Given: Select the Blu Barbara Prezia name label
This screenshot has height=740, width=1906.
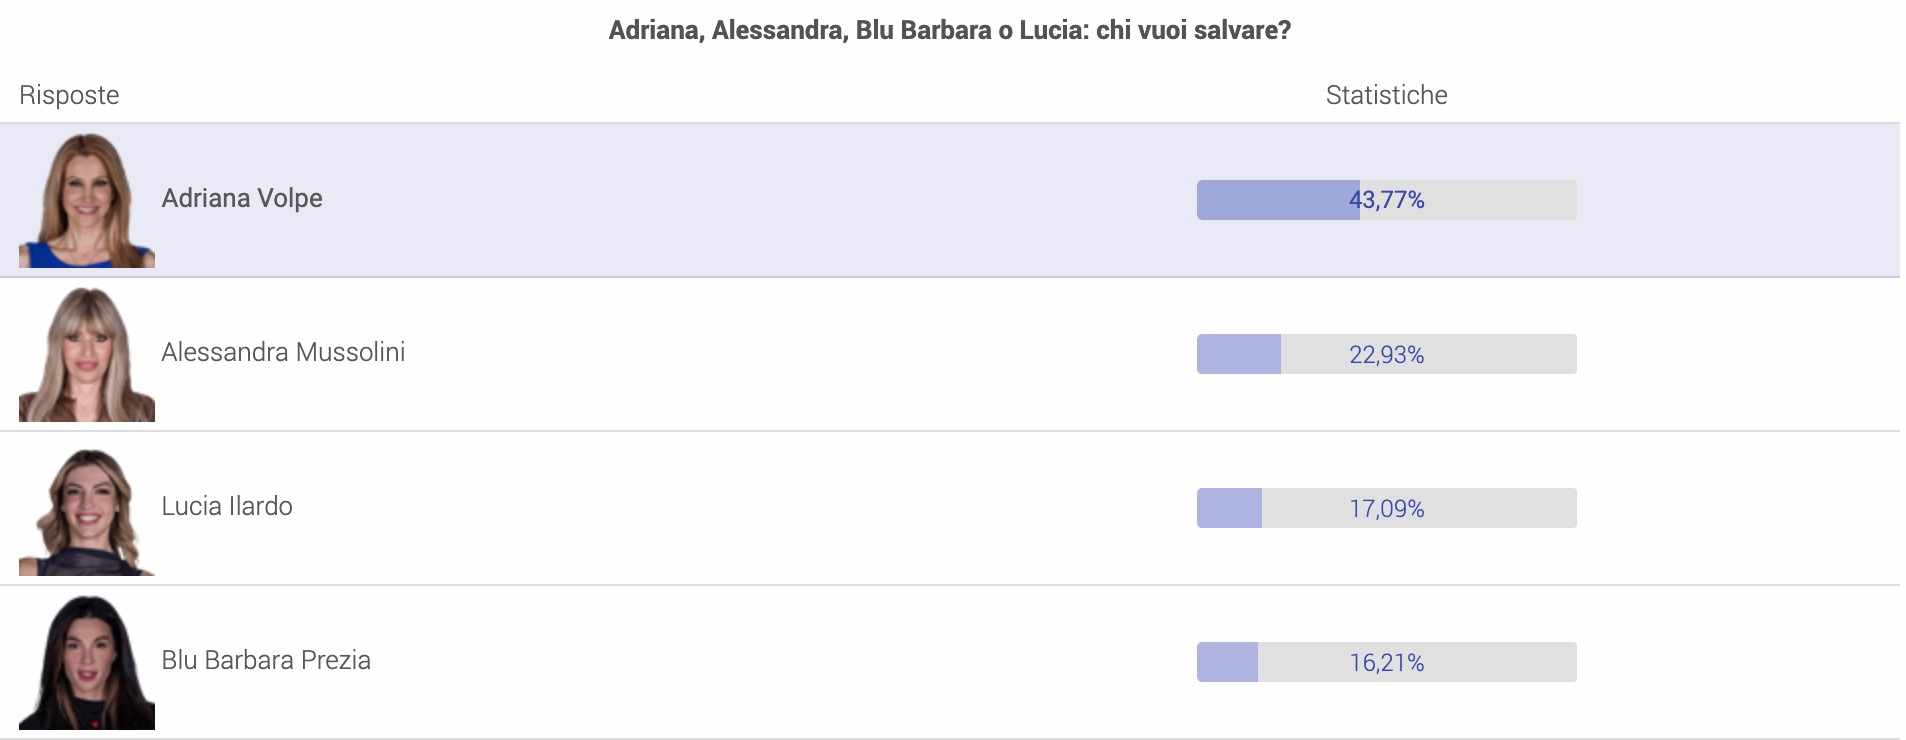Looking at the screenshot, I should tap(266, 660).
